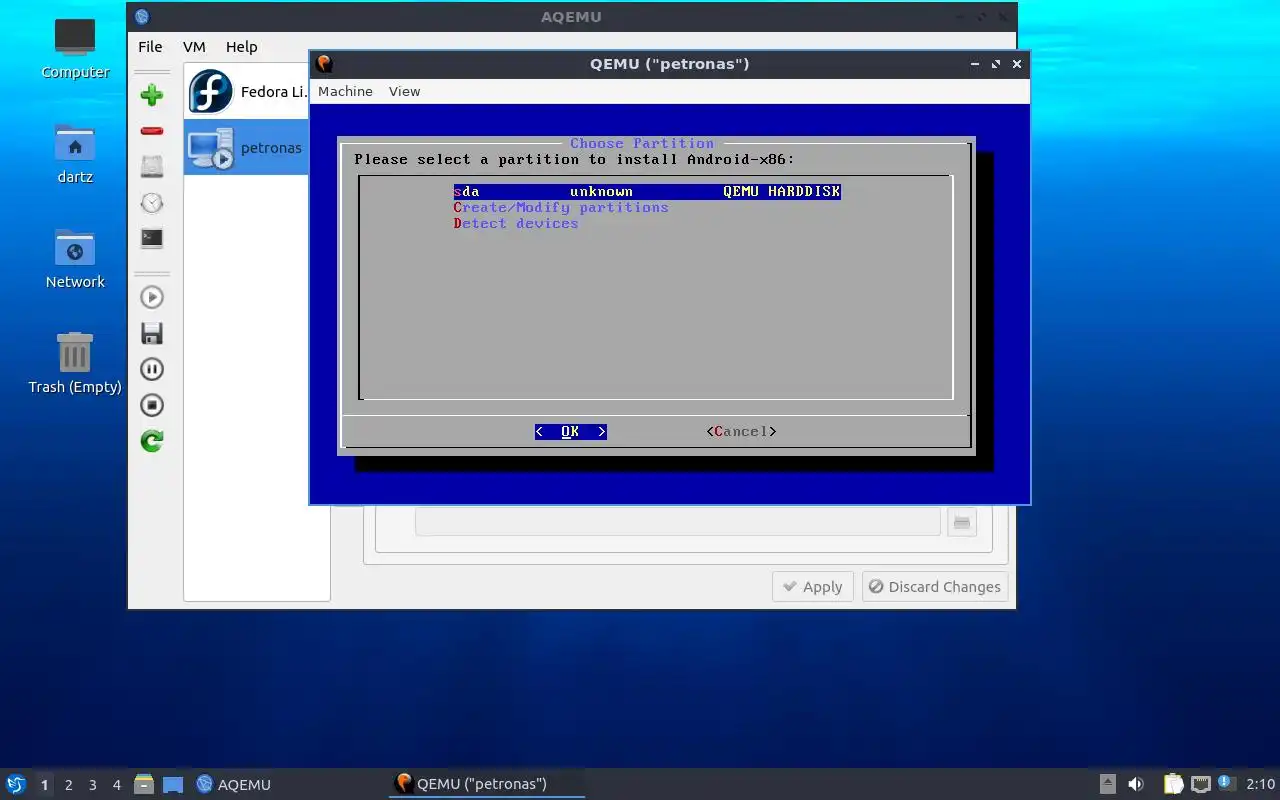Open the removable media eject icon in tray

1107,784
